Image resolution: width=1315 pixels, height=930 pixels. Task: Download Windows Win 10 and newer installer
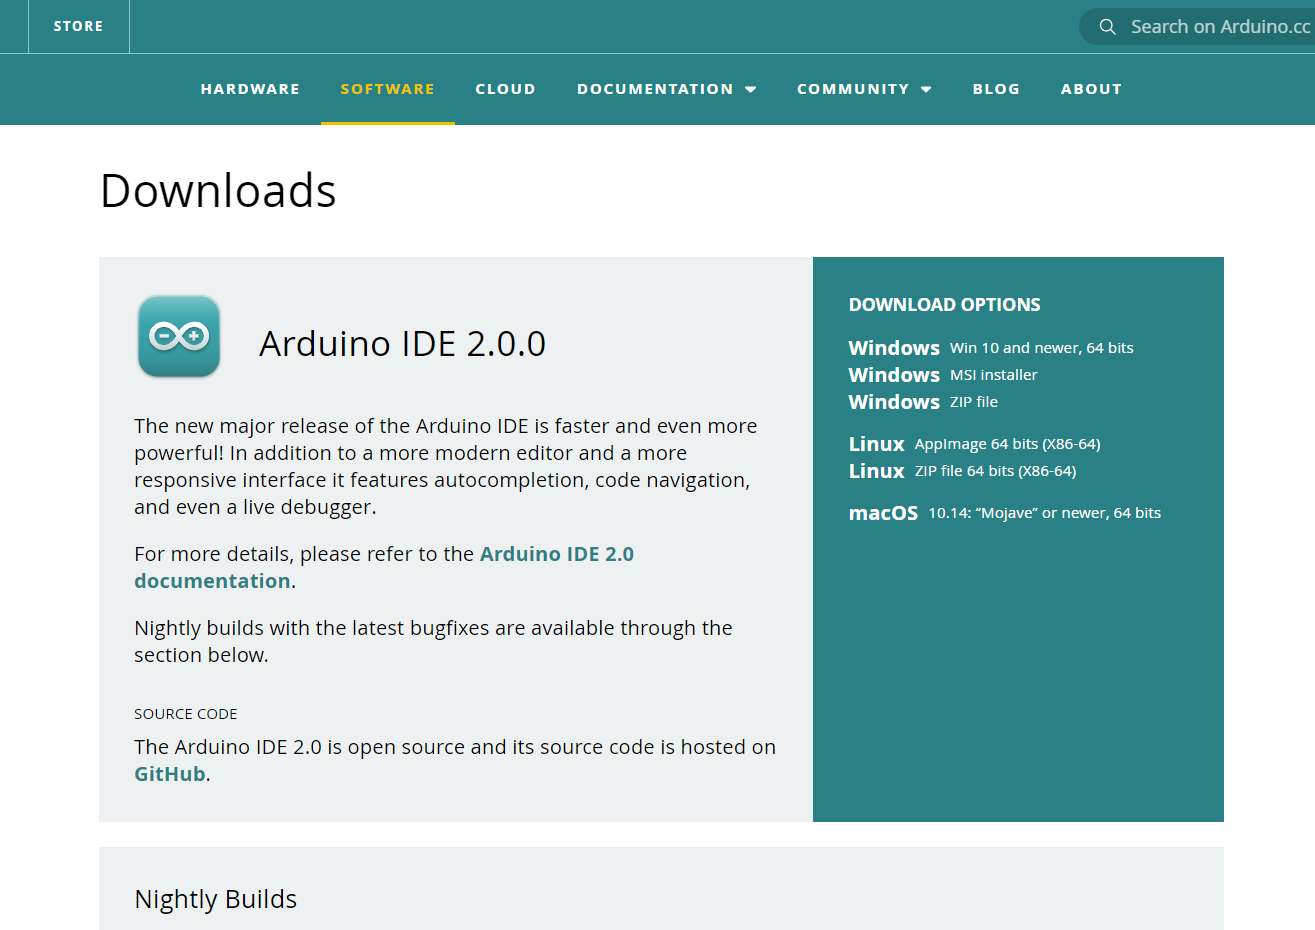pos(991,348)
